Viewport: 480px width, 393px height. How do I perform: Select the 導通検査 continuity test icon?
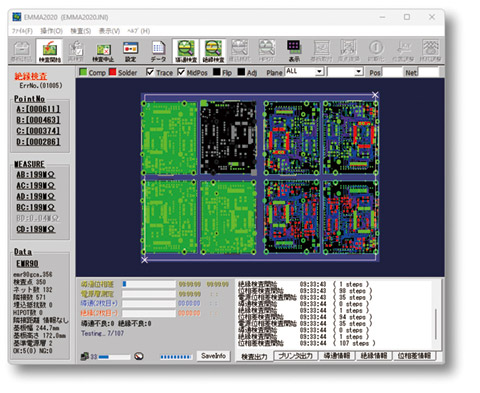tap(186, 51)
